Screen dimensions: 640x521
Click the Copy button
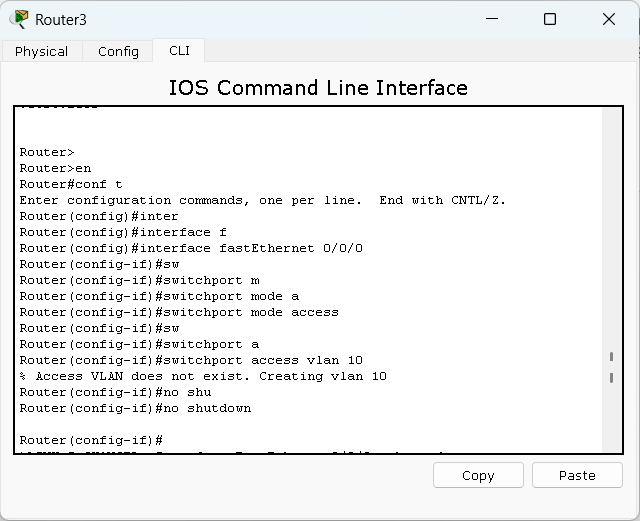coord(478,475)
